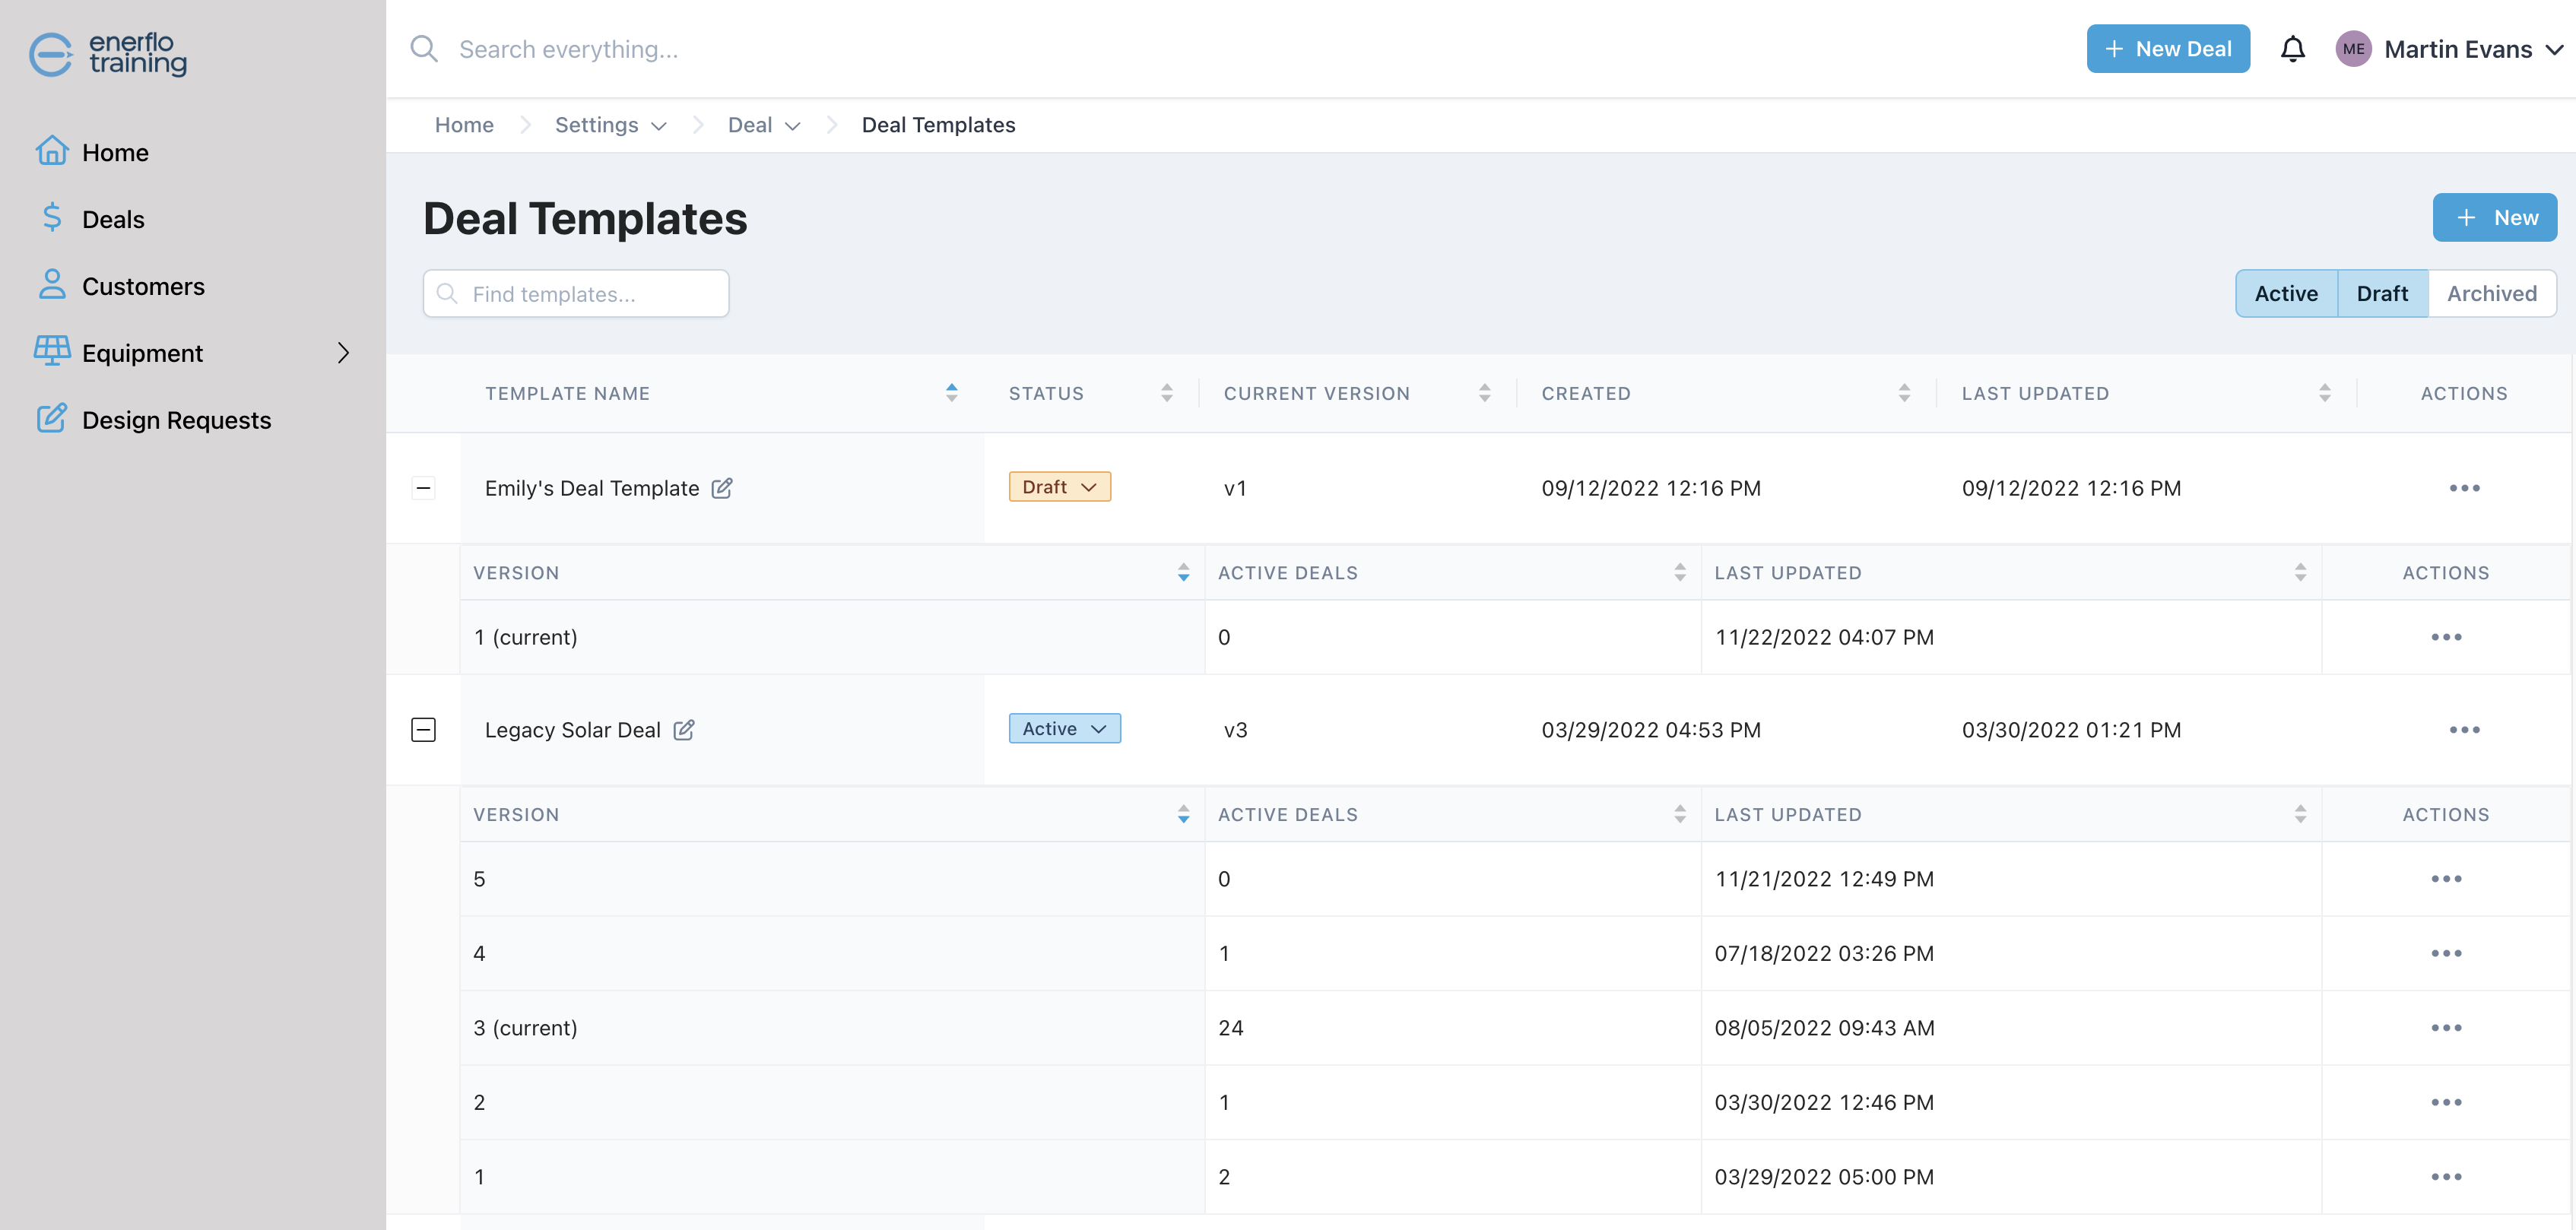Image resolution: width=2576 pixels, height=1230 pixels.
Task: Sort by Template Name column
Action: pyautogui.click(x=952, y=393)
